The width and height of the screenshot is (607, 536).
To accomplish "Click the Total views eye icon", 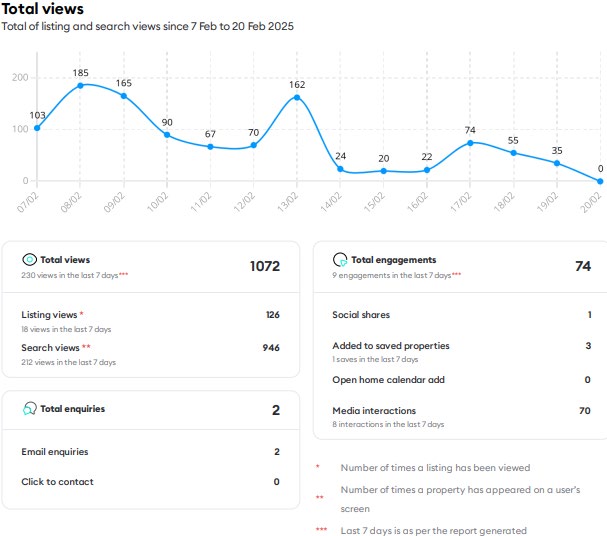I will tap(29, 260).
